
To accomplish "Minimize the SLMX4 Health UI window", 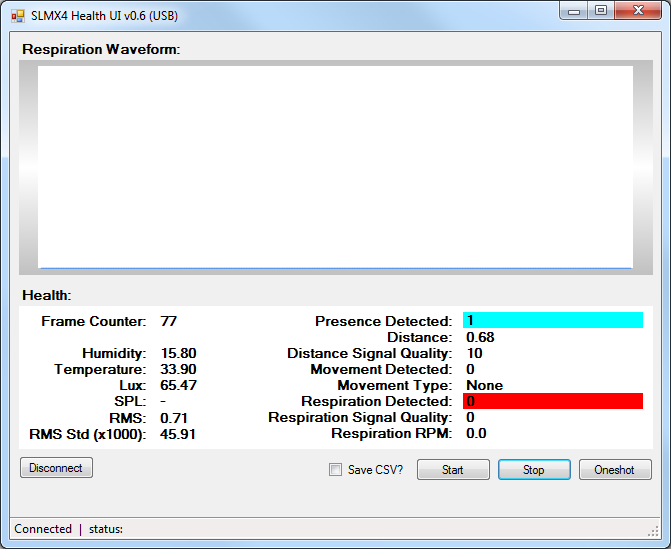I will coord(574,11).
